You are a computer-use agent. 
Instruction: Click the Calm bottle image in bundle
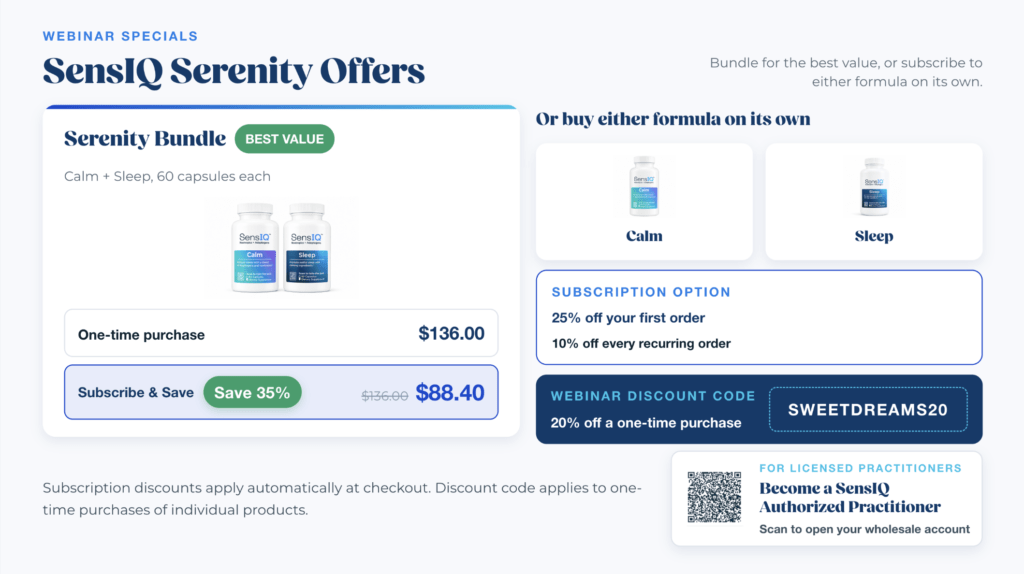coord(255,247)
